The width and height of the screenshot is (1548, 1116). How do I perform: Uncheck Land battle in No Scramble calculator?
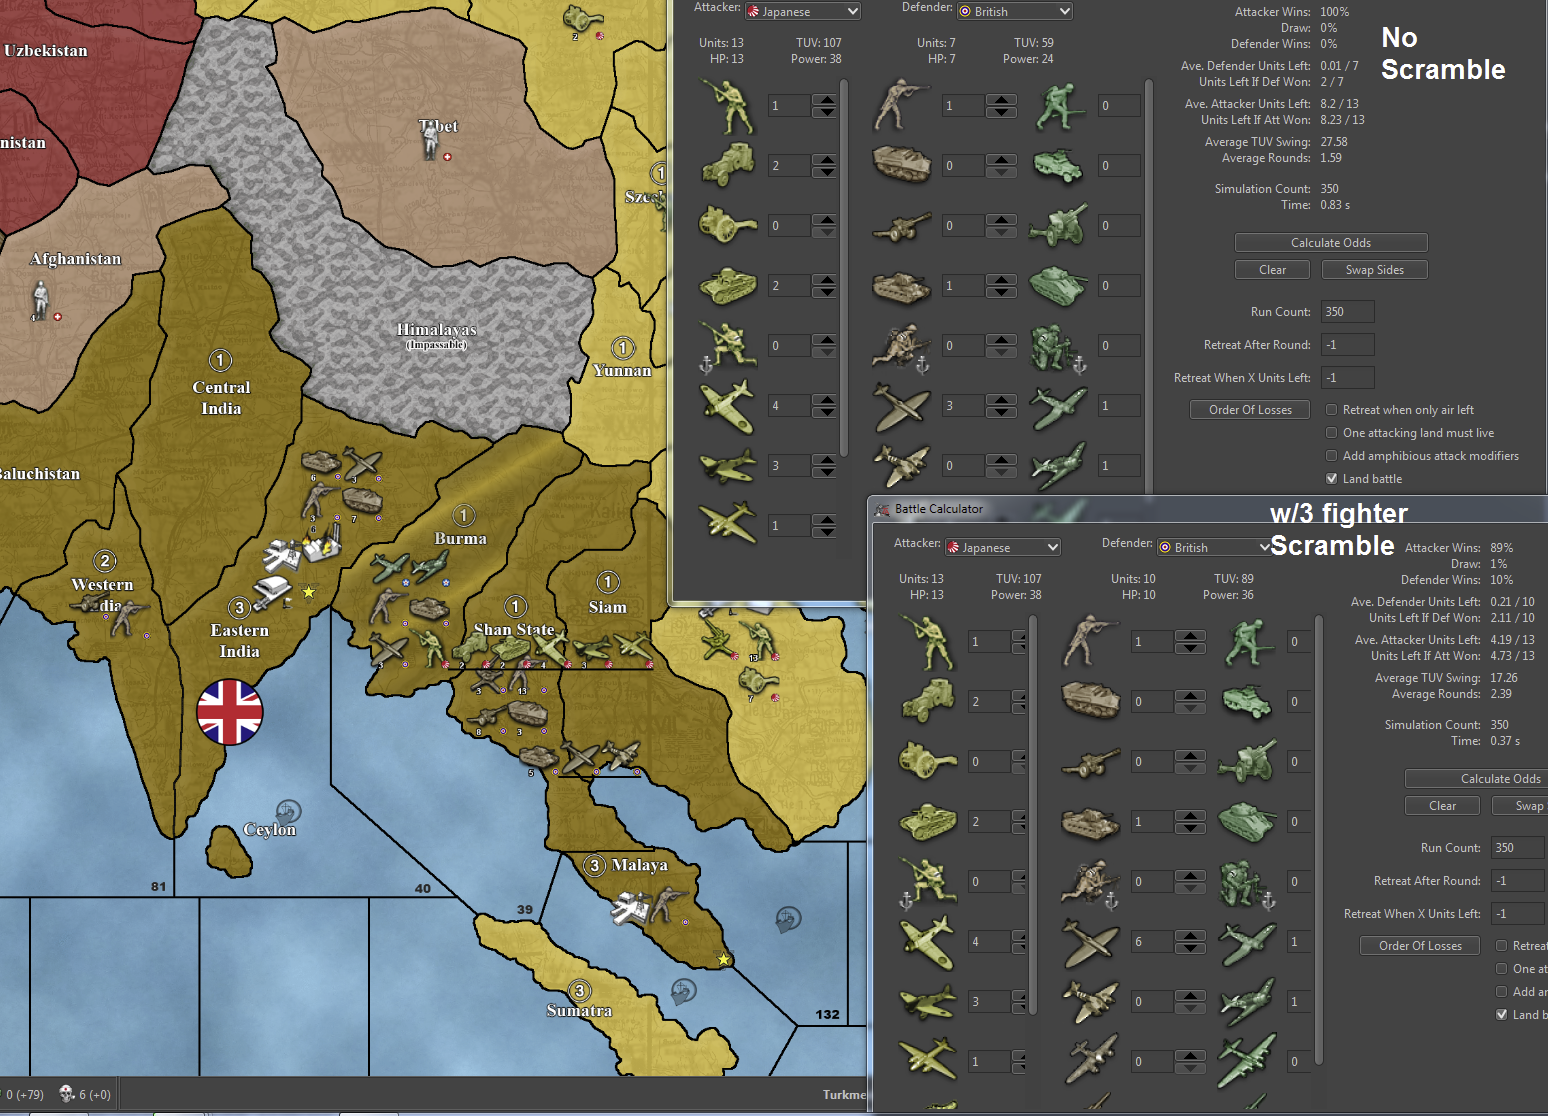click(x=1332, y=479)
